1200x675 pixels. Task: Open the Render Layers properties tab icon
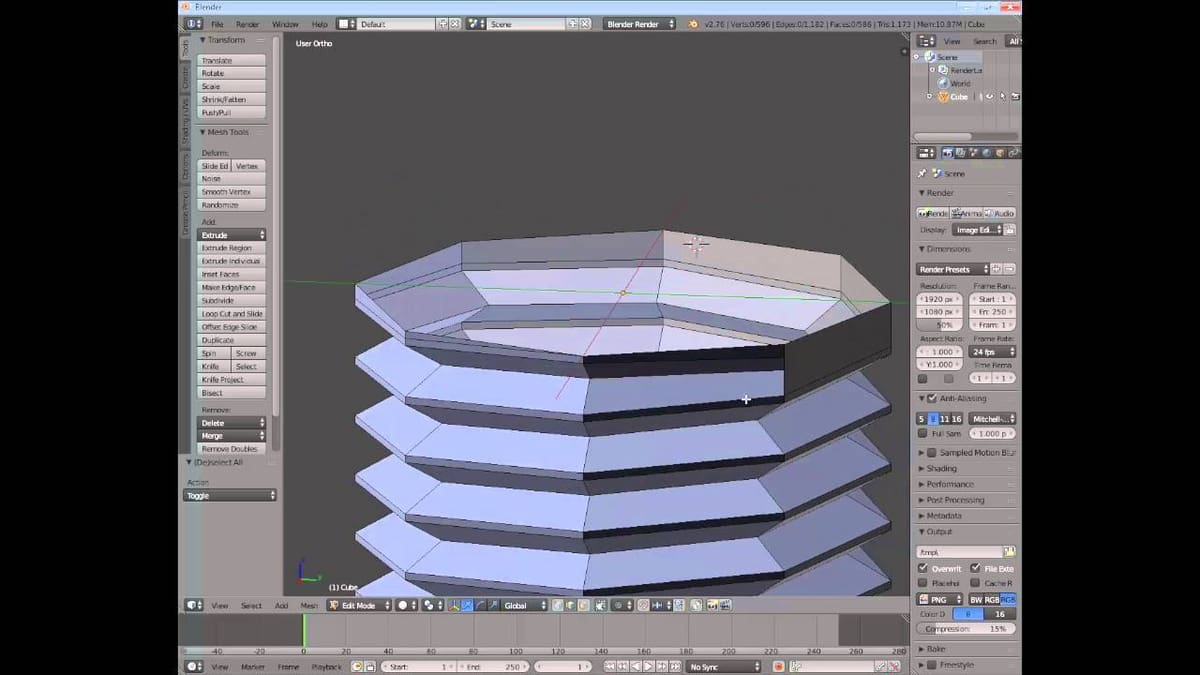pos(961,153)
